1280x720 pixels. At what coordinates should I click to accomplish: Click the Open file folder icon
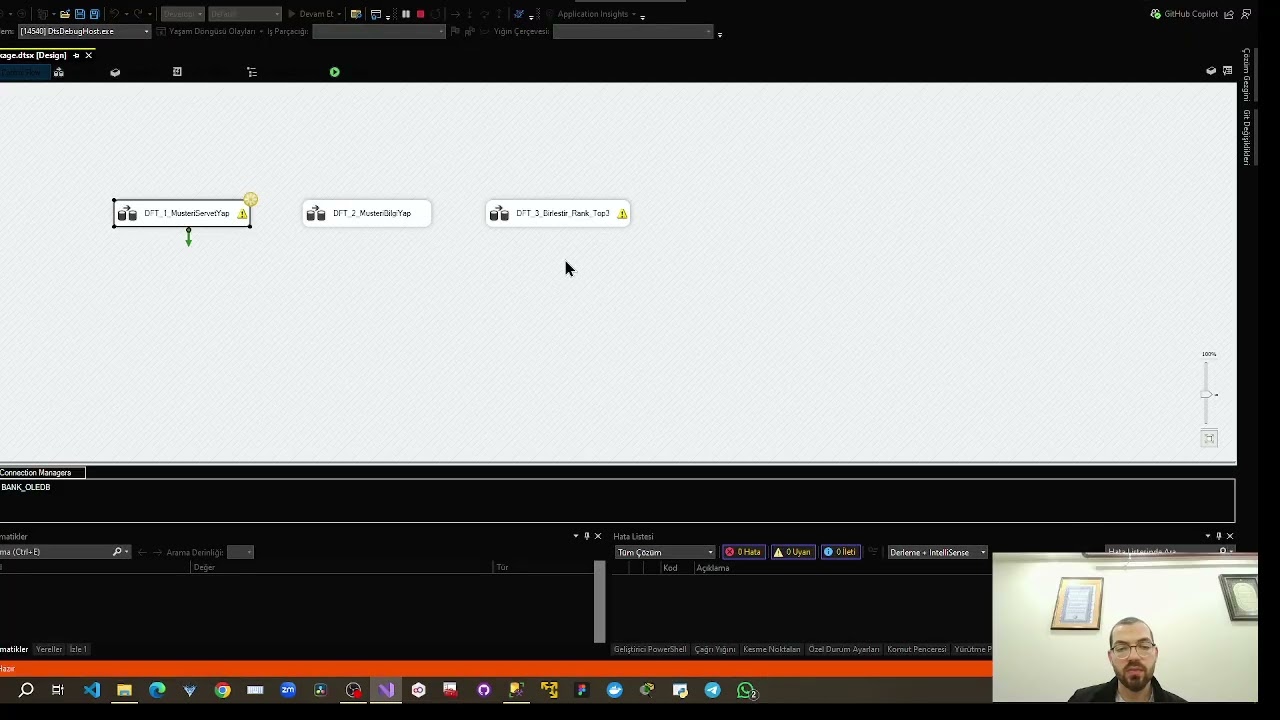tap(65, 14)
